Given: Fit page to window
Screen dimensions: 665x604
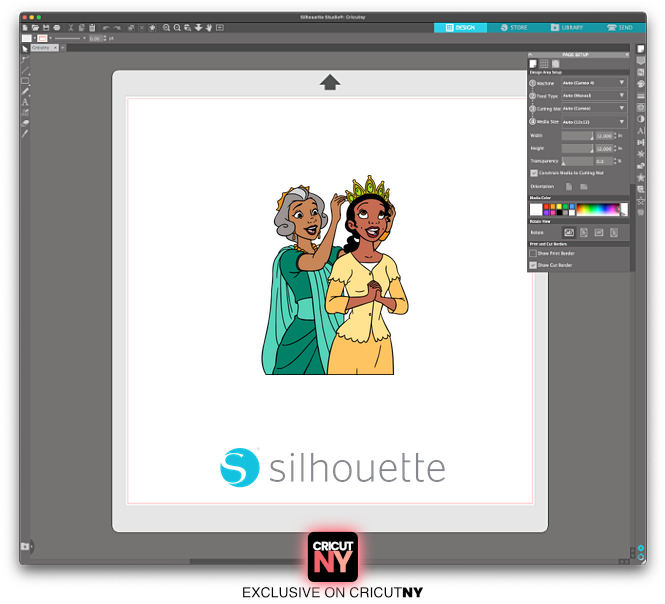Looking at the screenshot, I should point(220,28).
